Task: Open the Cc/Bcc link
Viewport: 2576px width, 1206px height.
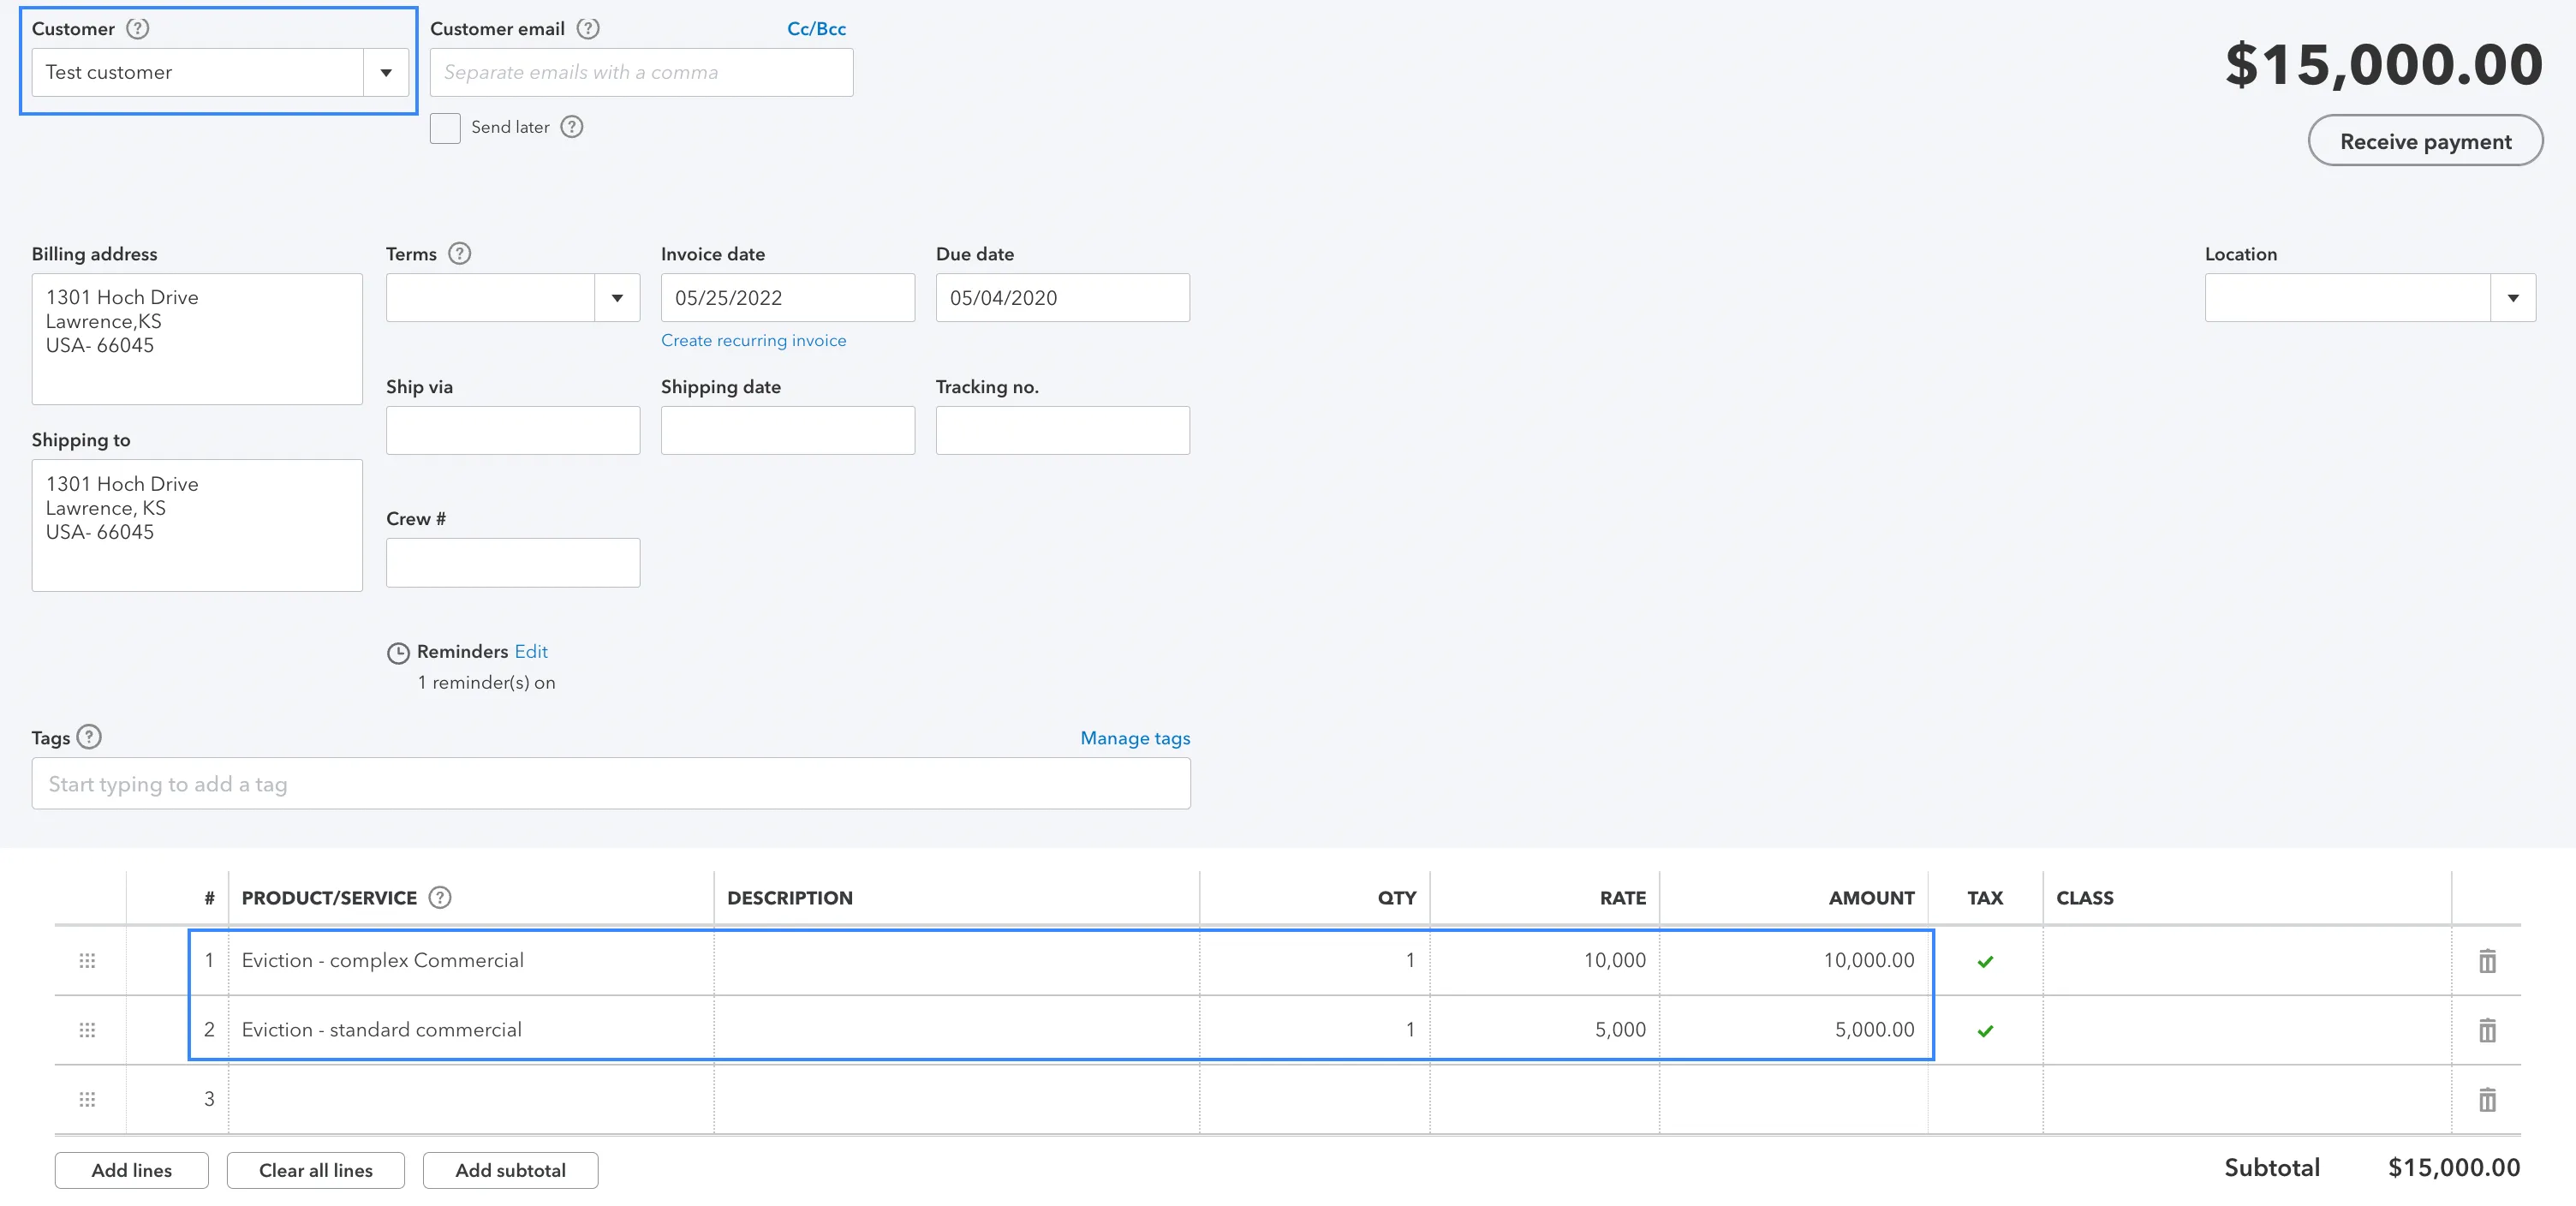Action: 816,28
